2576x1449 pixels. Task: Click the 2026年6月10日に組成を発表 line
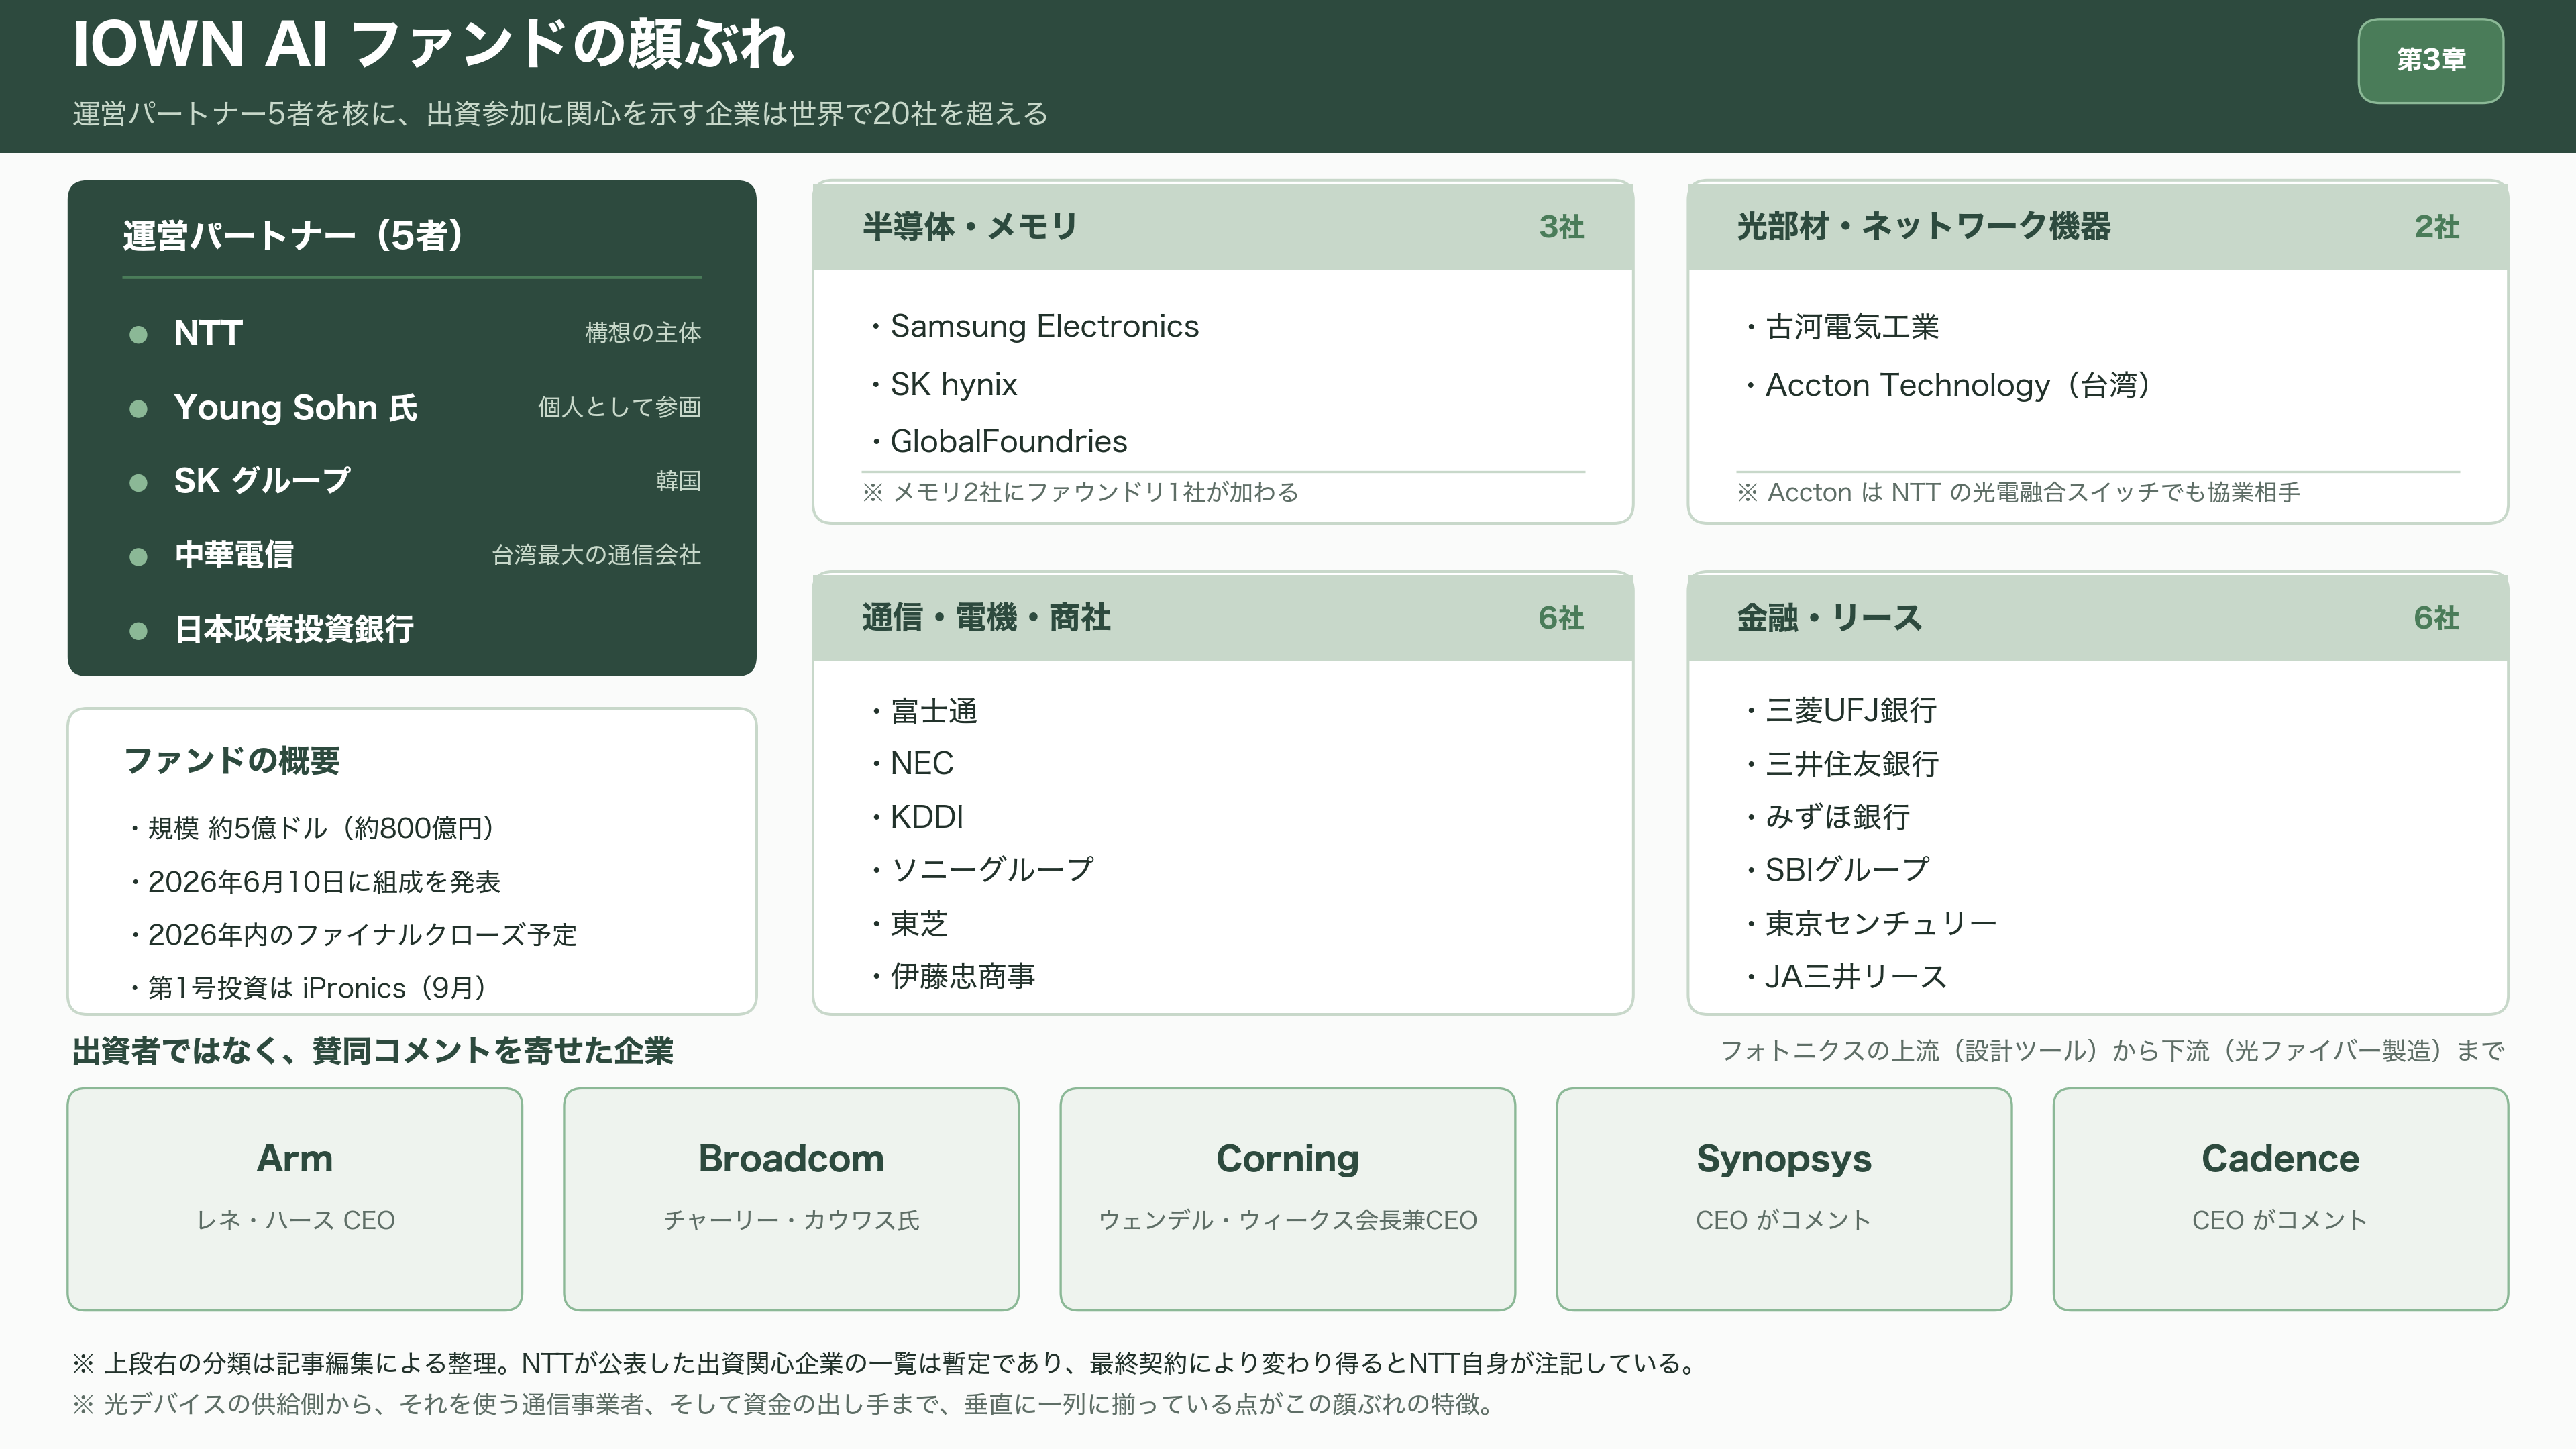(x=314, y=882)
